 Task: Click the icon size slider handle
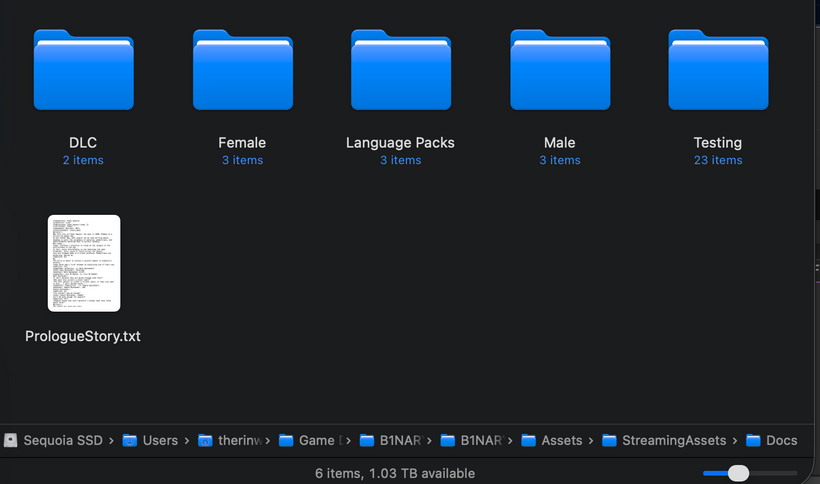pyautogui.click(x=738, y=473)
